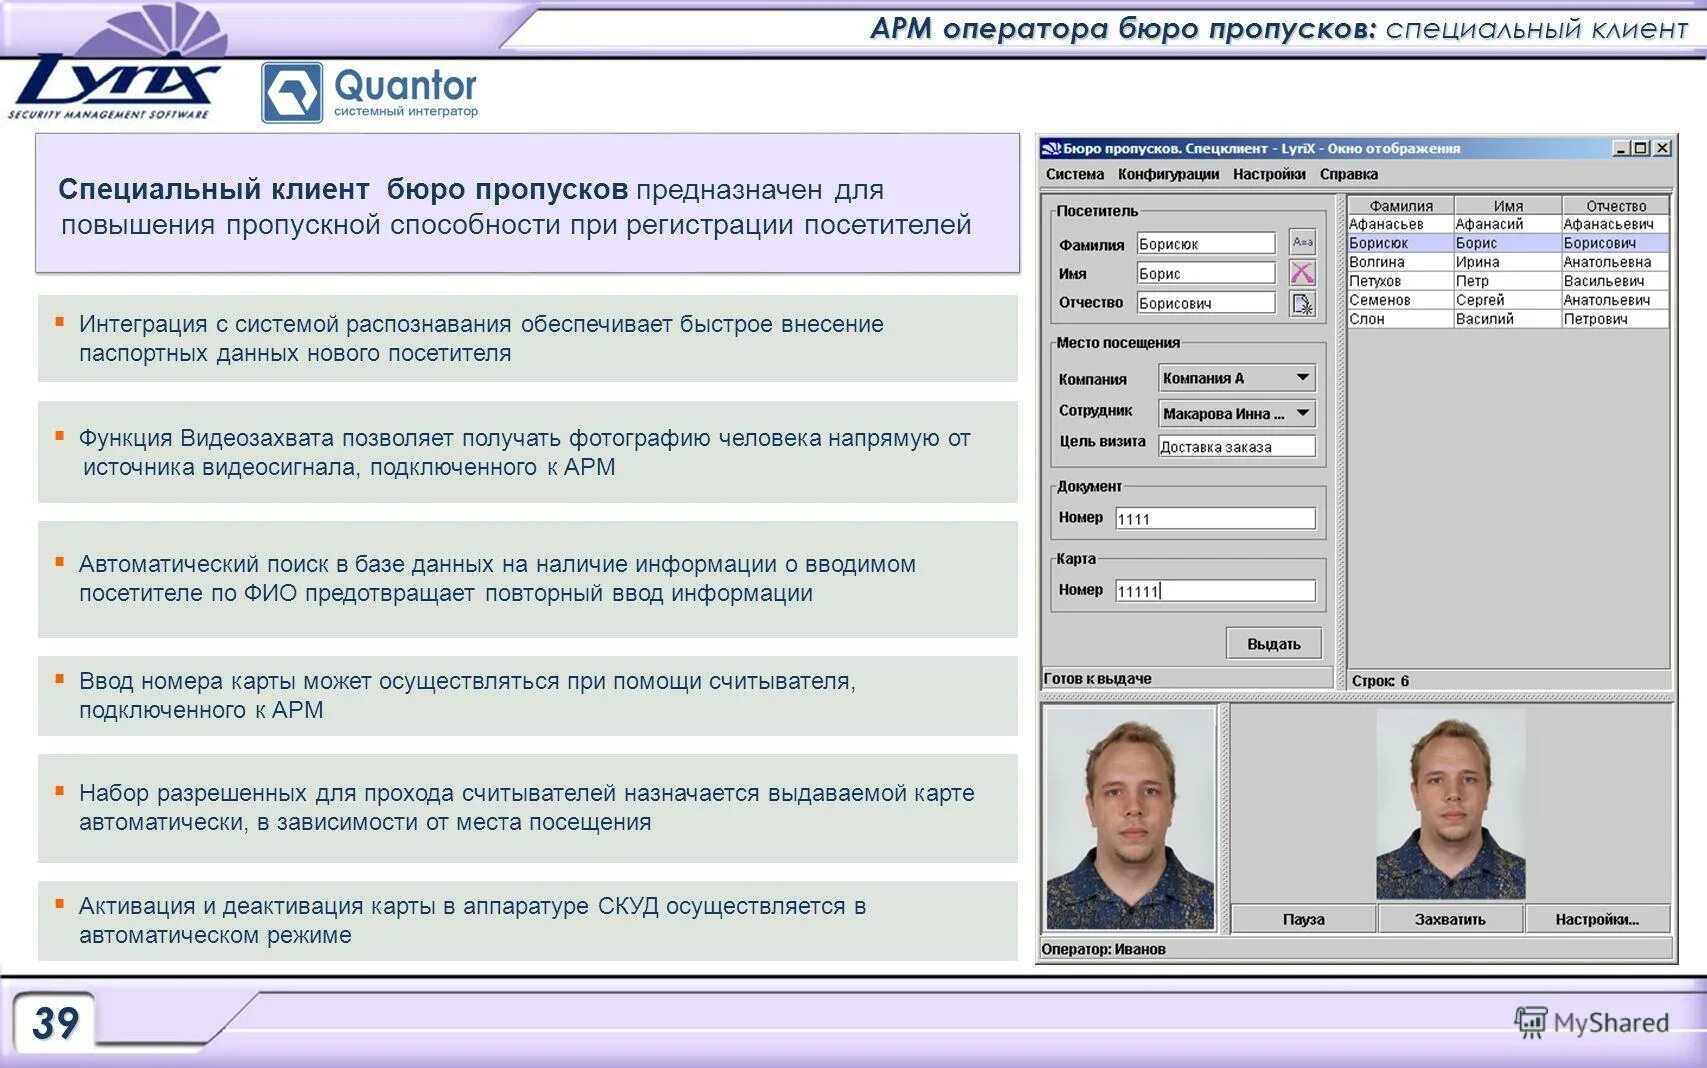
Task: Close the Бюро пропусков window
Action: point(1662,148)
